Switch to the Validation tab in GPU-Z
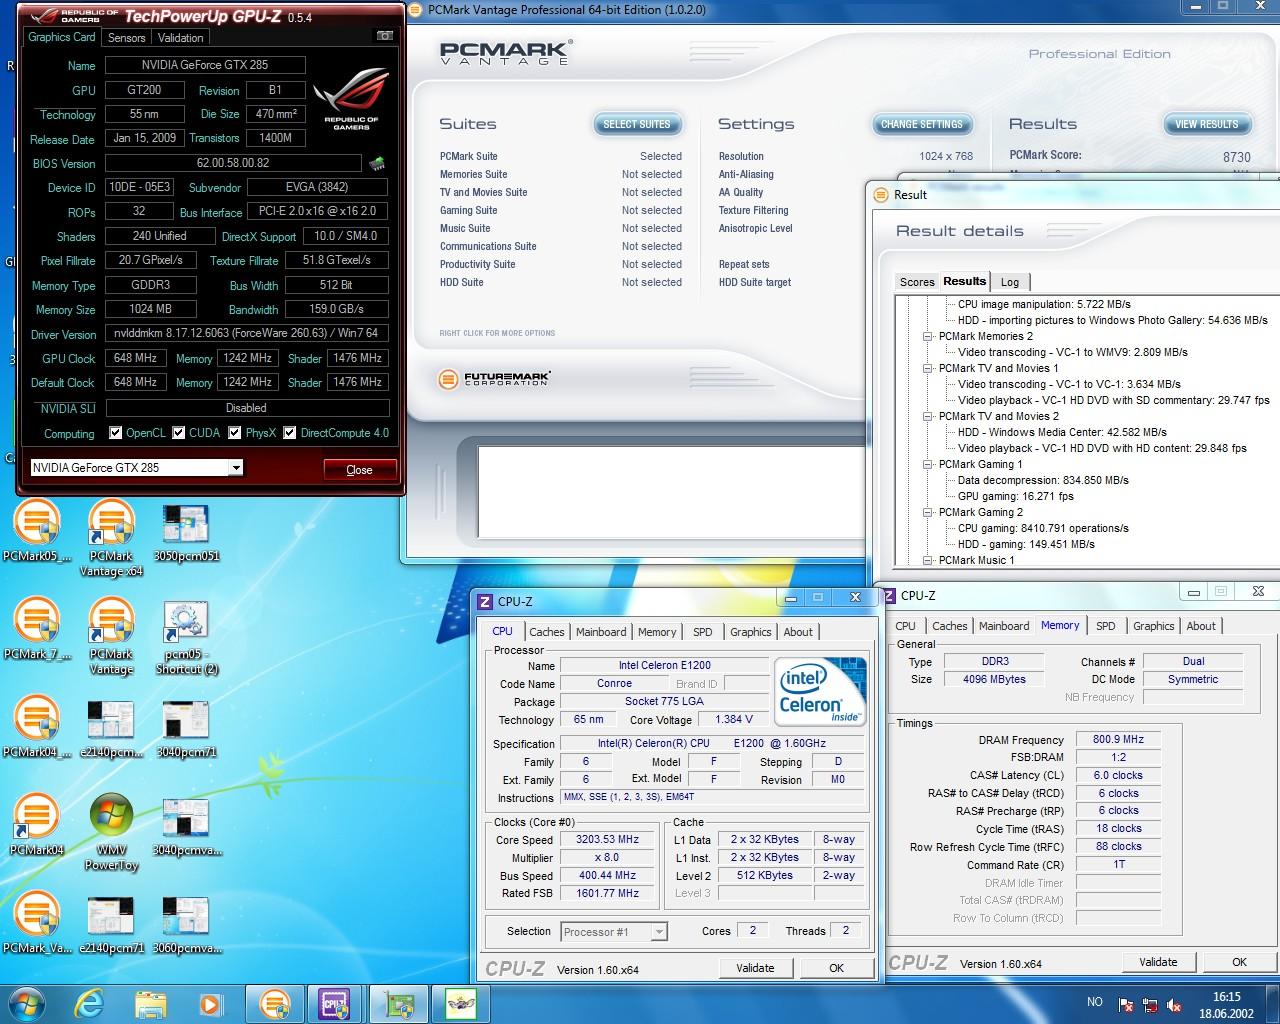Image resolution: width=1280 pixels, height=1024 pixels. [181, 38]
